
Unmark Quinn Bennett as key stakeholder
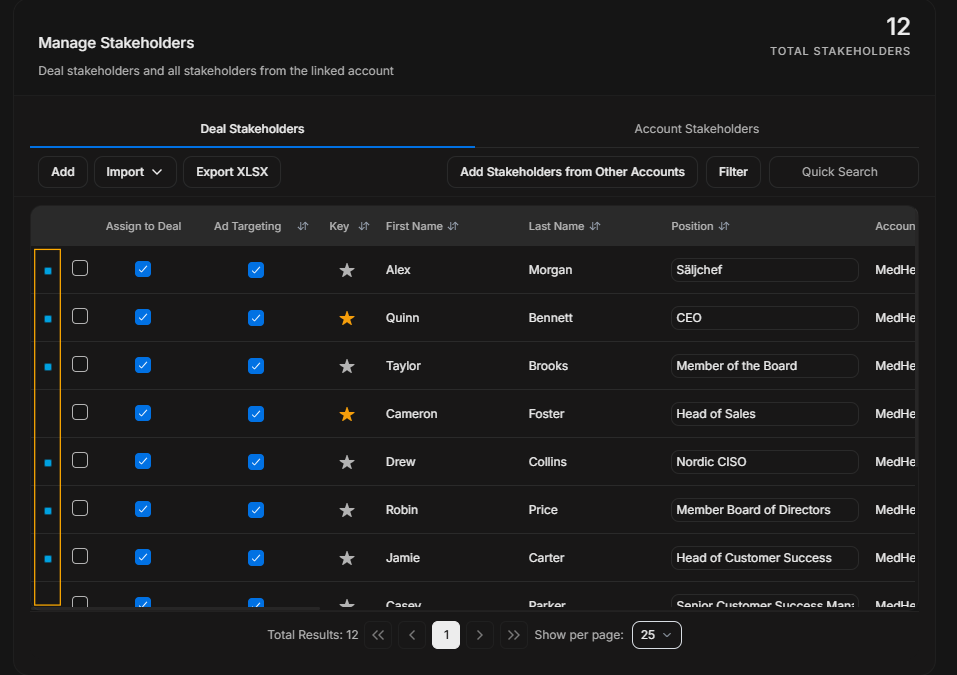click(x=347, y=318)
